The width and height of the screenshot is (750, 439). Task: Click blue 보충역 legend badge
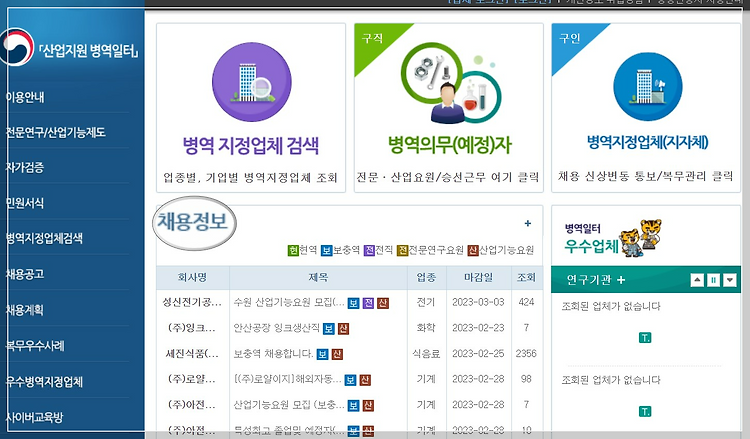tap(326, 250)
